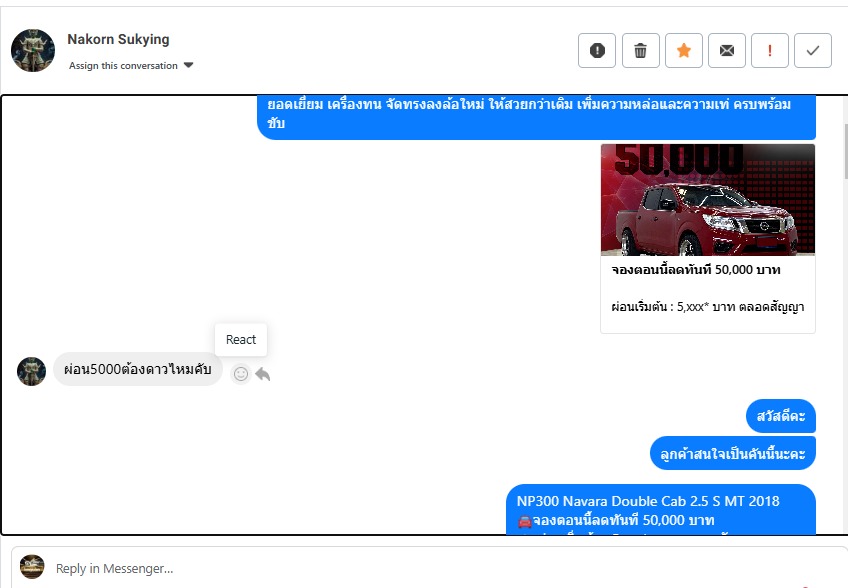The width and height of the screenshot is (848, 588).
Task: Open the red Navara pickup truck image
Action: (707, 200)
